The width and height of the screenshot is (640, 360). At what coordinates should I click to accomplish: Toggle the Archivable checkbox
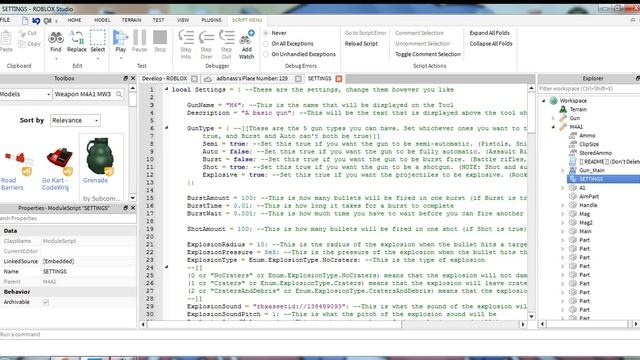(x=46, y=302)
